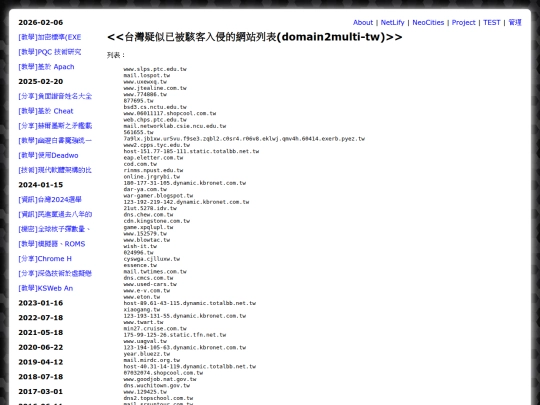Viewport: 540px width, 405px height.
Task: Click the dns2.topschool.com.tw list entry
Action: point(158,398)
